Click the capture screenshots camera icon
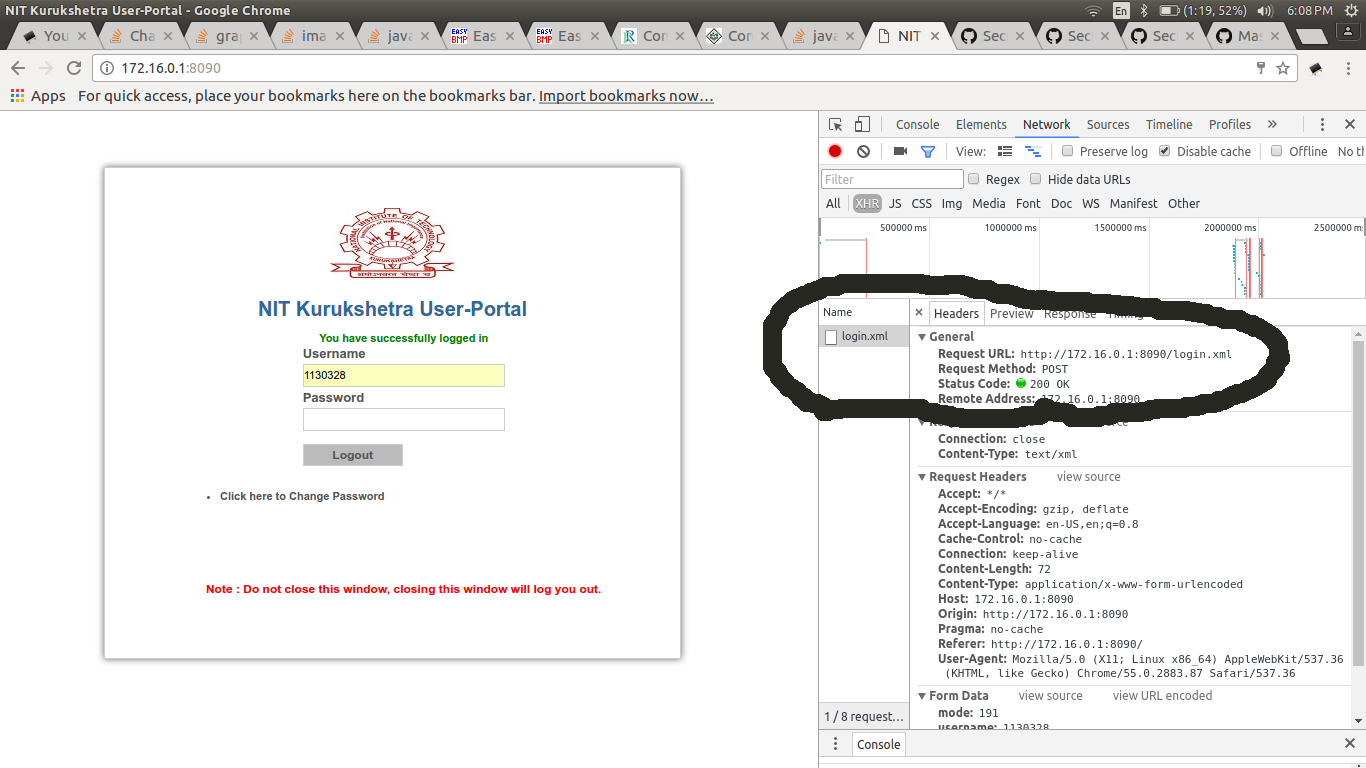The height and width of the screenshot is (768, 1366). click(x=900, y=151)
